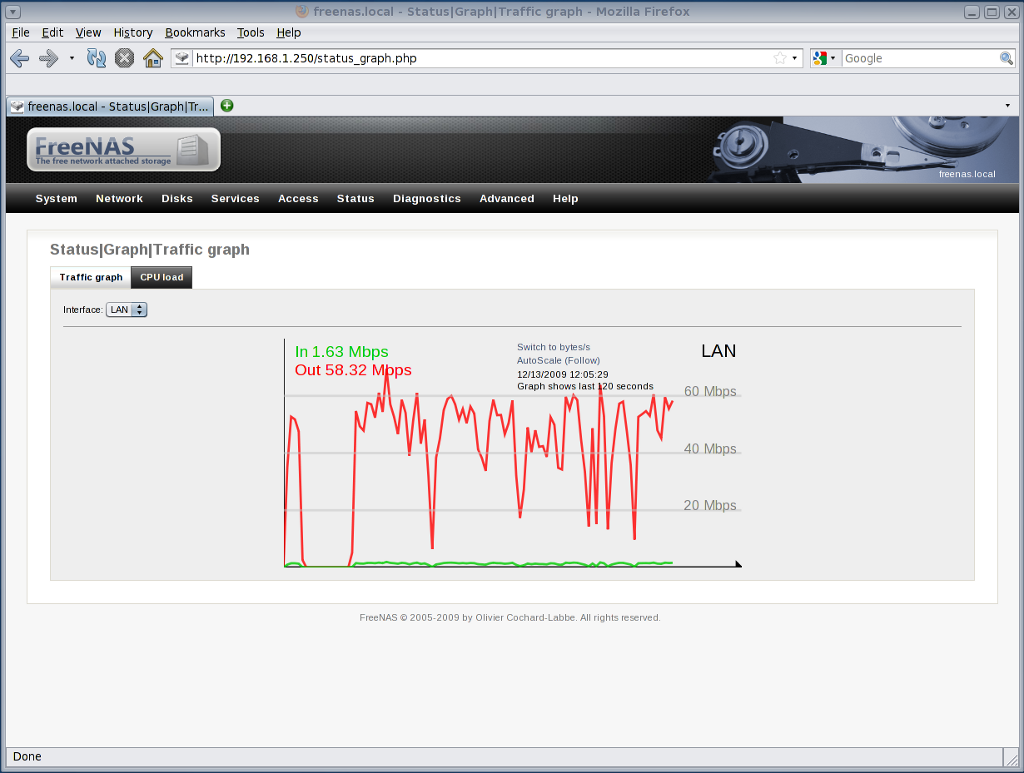This screenshot has width=1024, height=773.
Task: Expand the URL bar history dropdown
Action: pos(795,58)
